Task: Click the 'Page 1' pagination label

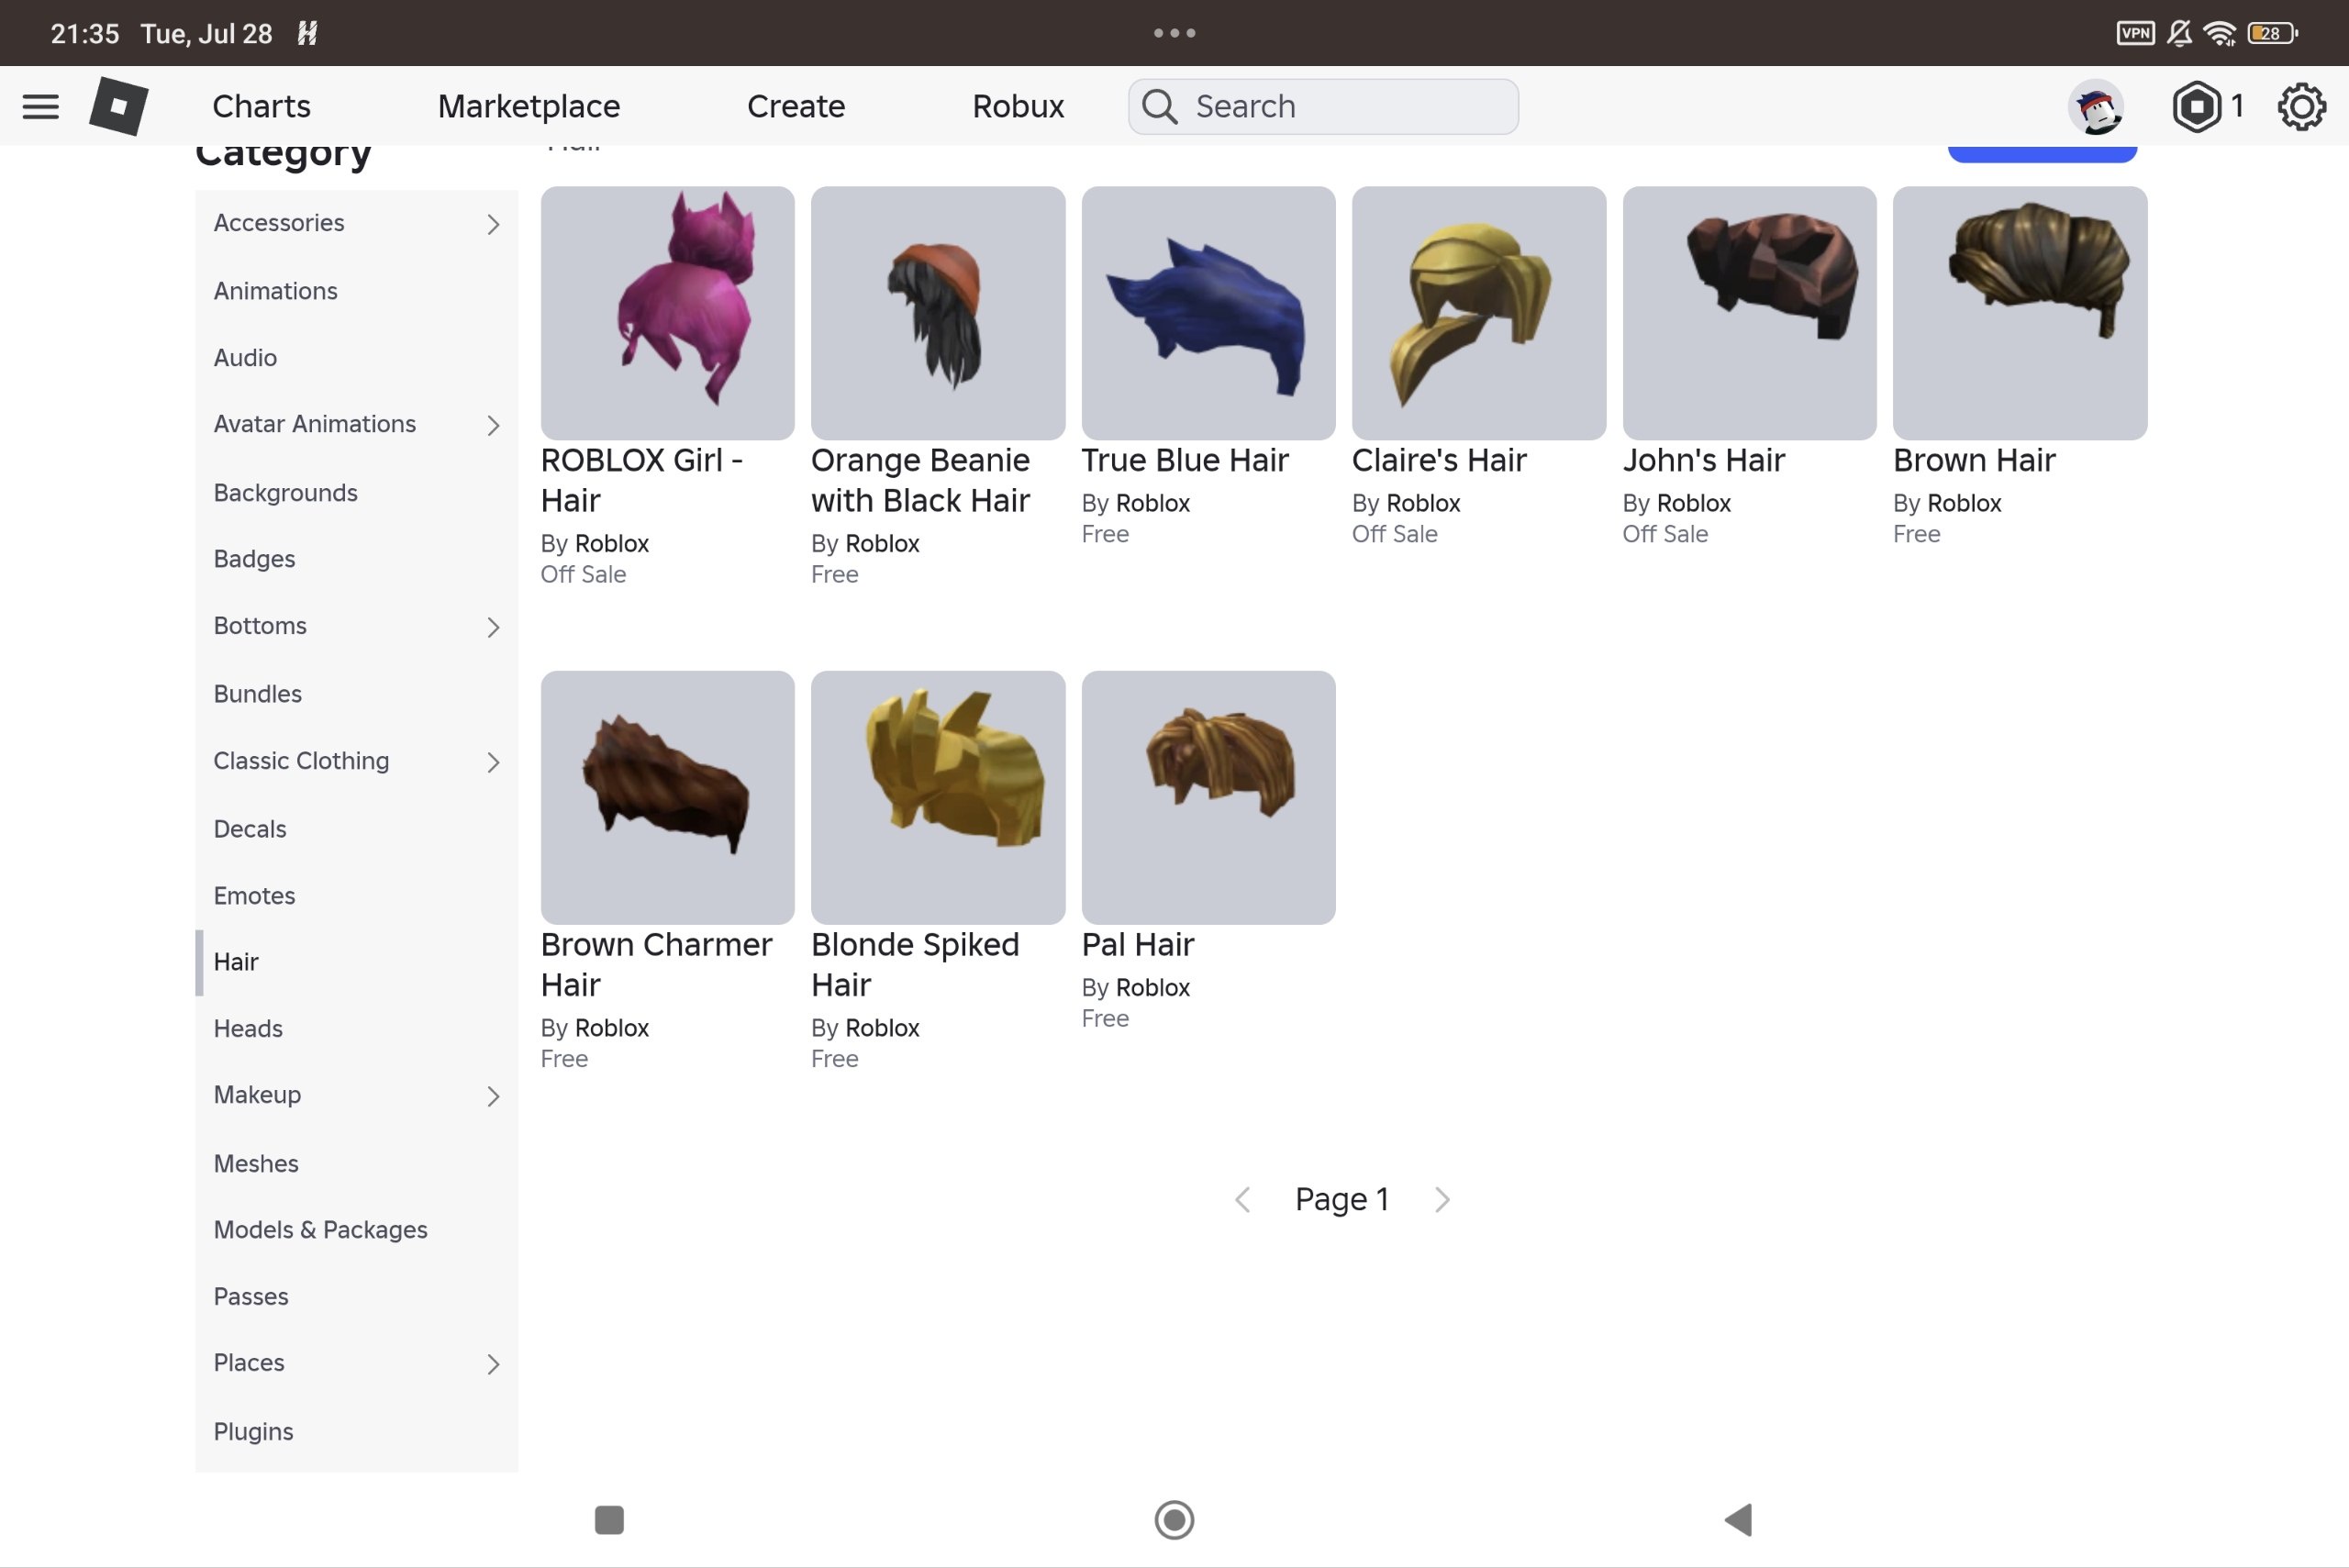Action: tap(1342, 1199)
